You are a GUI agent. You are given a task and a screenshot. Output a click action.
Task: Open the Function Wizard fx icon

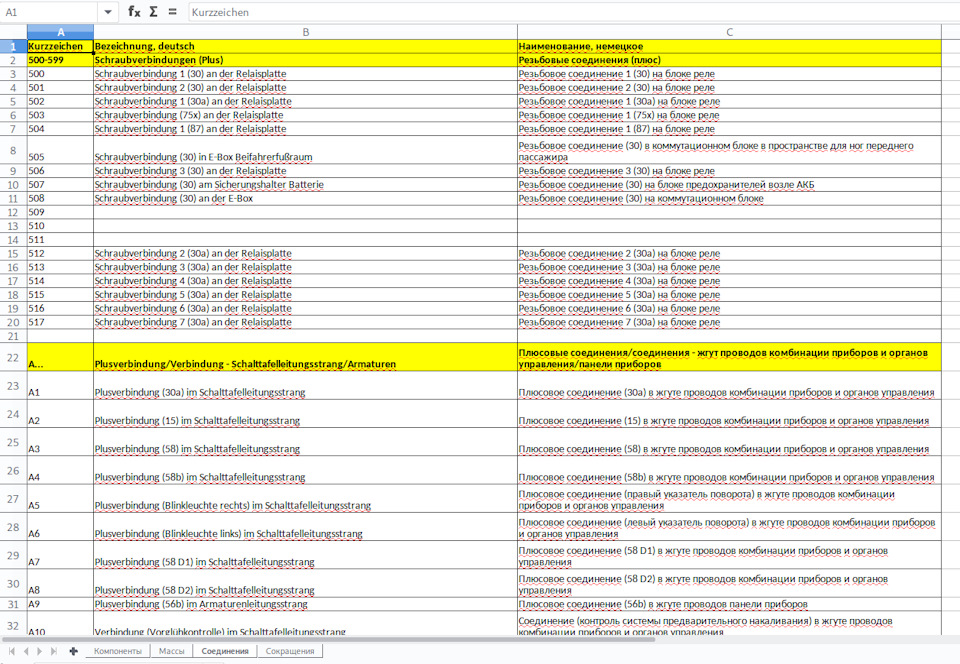click(134, 12)
